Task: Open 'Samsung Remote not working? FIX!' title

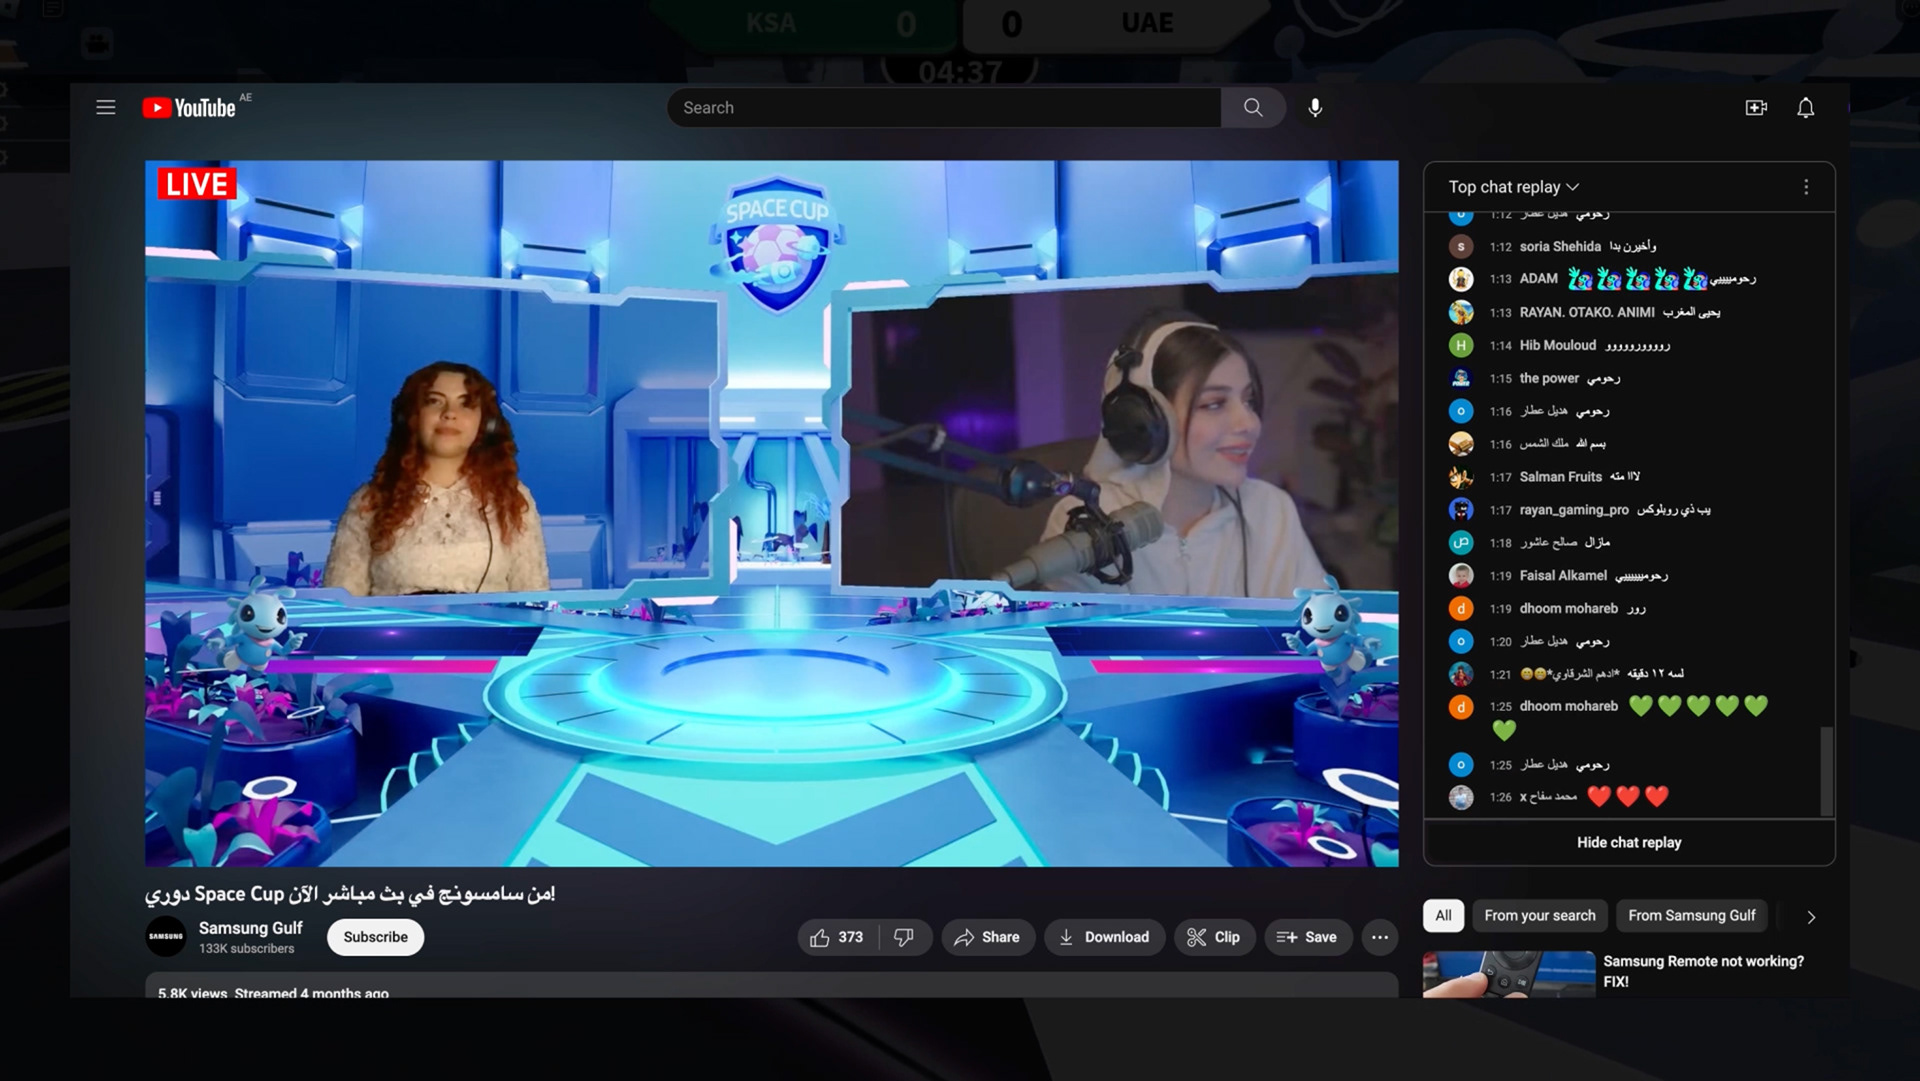Action: tap(1703, 971)
